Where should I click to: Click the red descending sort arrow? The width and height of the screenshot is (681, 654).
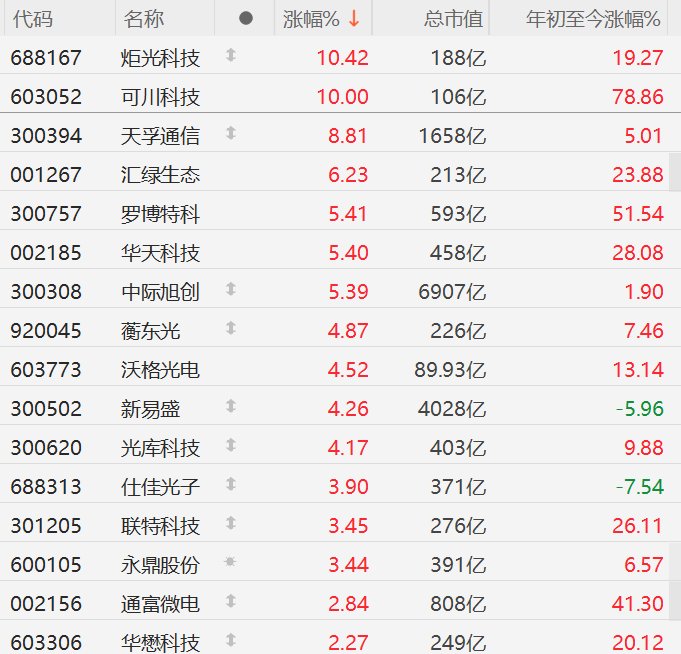tap(354, 19)
